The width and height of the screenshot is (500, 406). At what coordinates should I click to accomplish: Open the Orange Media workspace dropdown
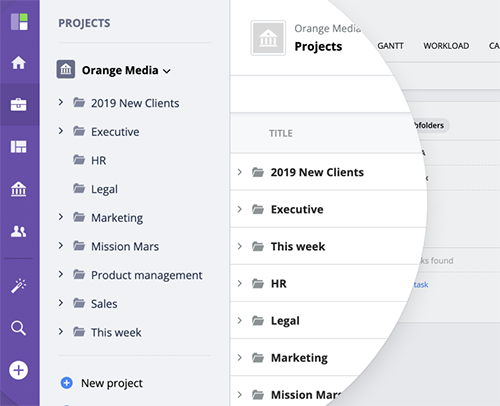point(126,70)
